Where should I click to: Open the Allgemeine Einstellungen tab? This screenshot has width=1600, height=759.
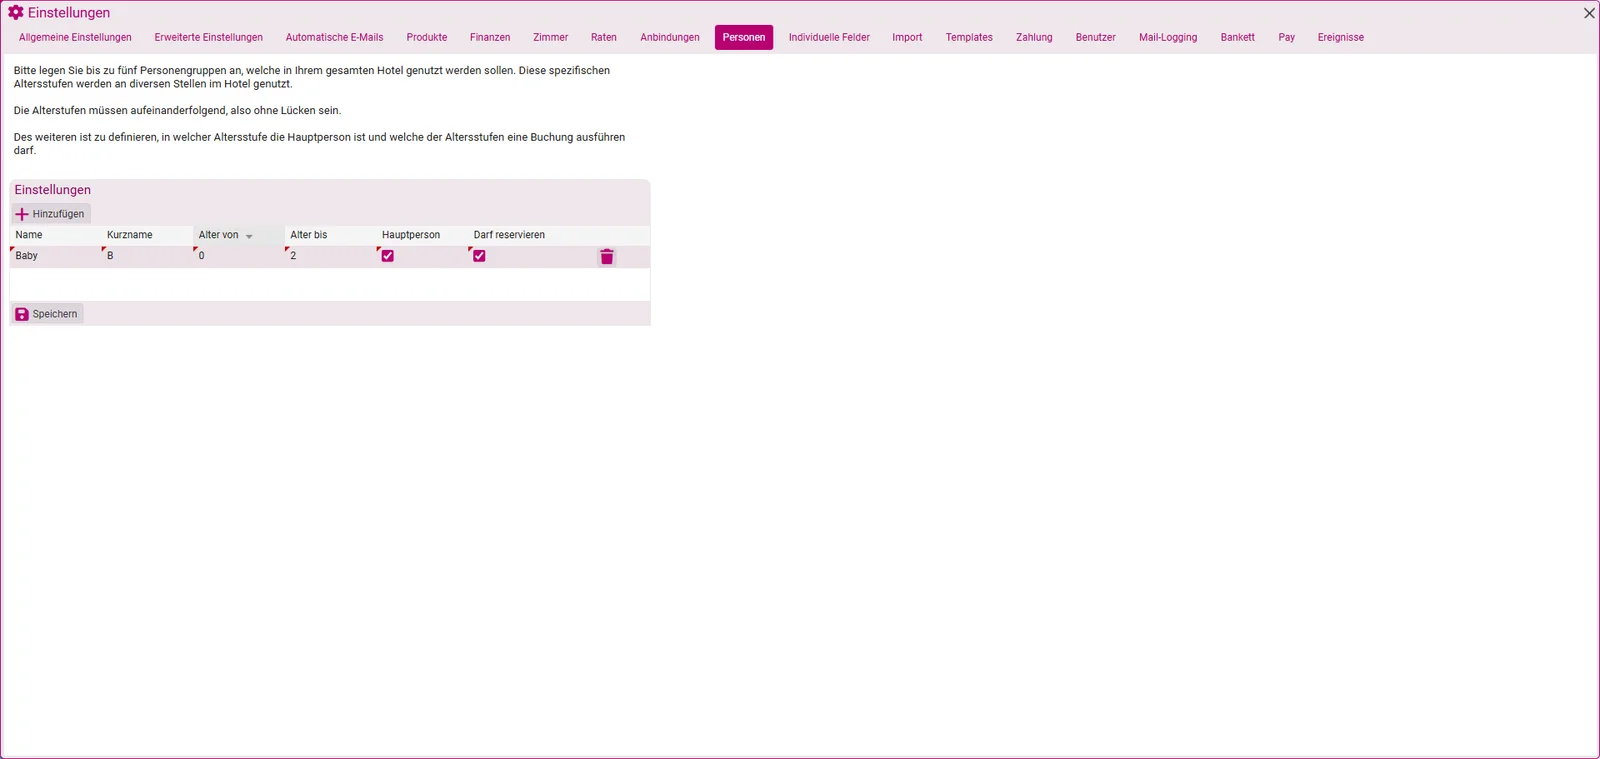tap(75, 38)
